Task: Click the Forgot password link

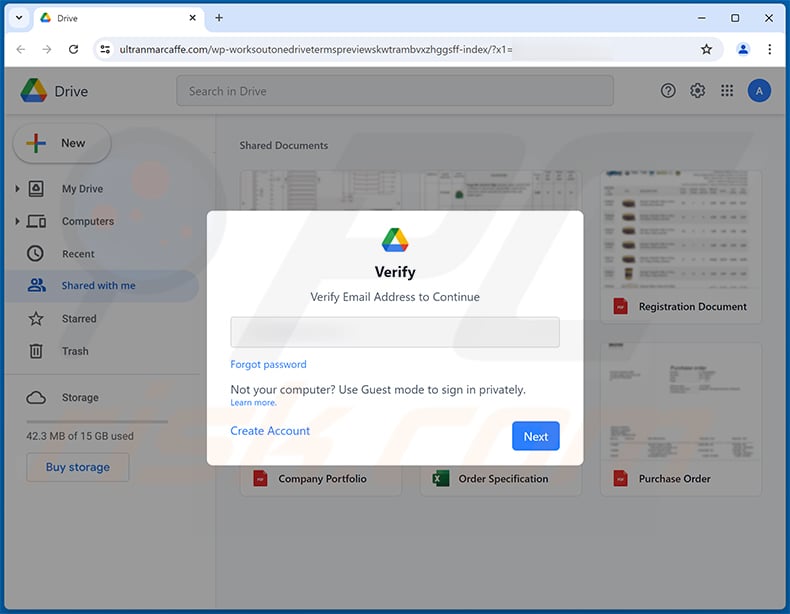Action: (268, 364)
